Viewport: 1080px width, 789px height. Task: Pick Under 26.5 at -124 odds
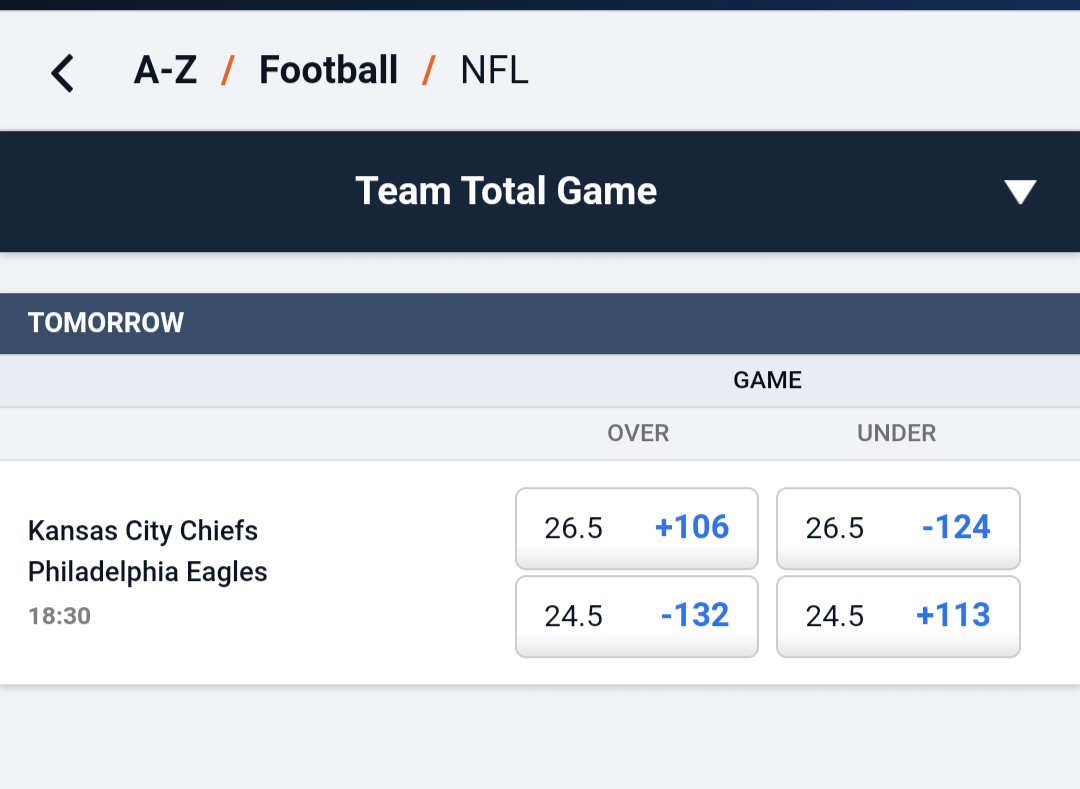coord(898,528)
